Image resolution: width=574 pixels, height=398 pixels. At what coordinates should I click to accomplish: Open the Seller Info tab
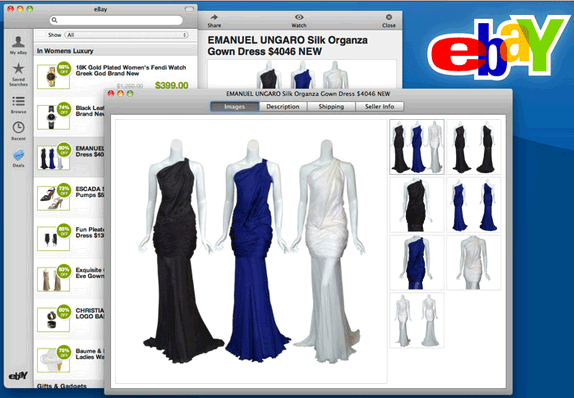[x=380, y=107]
